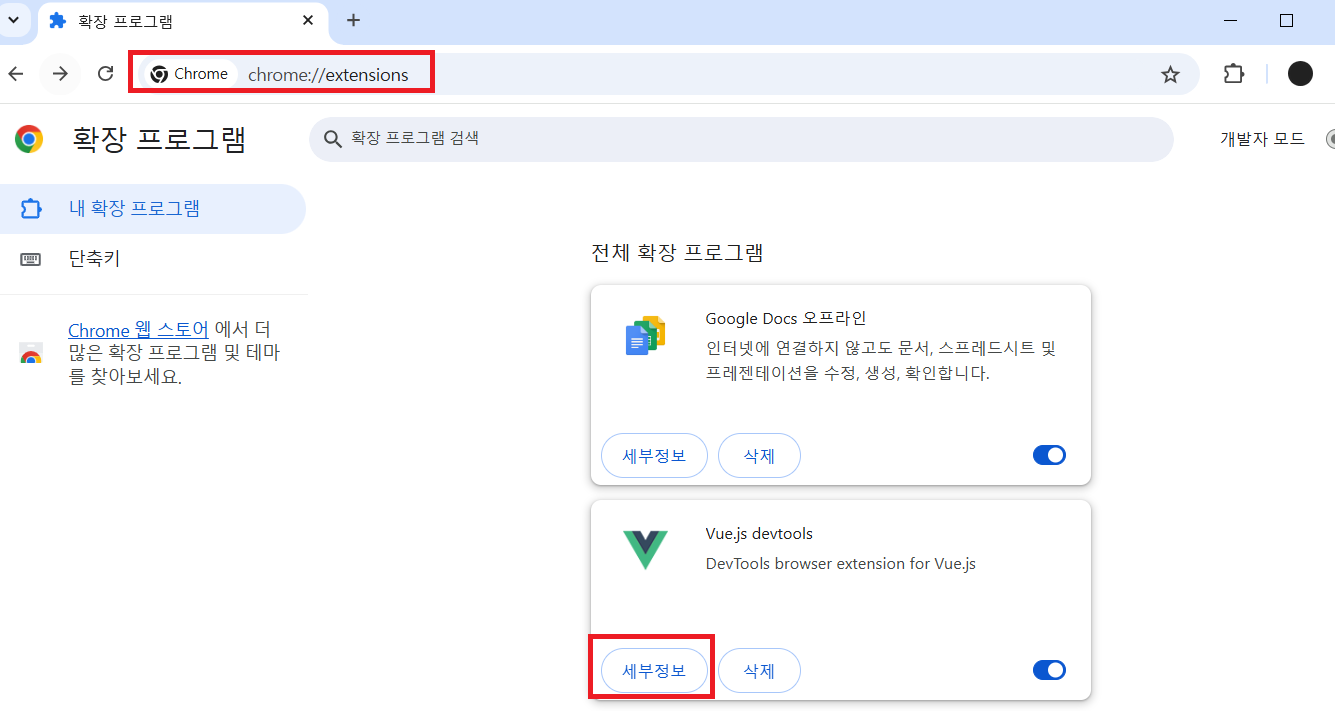Click the Google Docs 오프라인 title text
Viewport: 1335px width, 711px height.
point(785,319)
